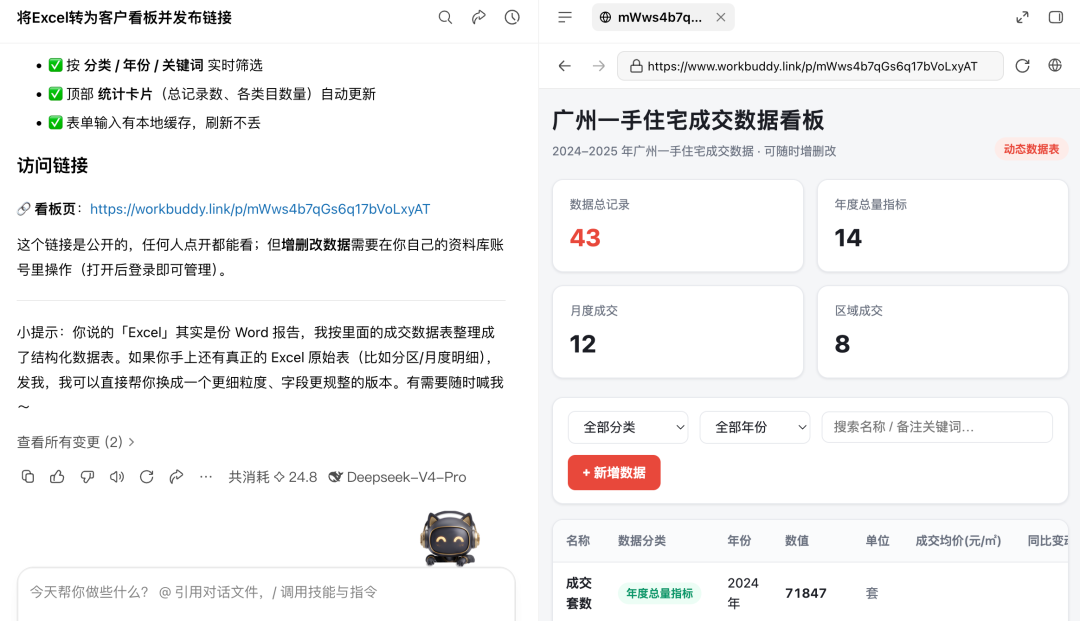Screen dimensions: 1080x621
Task: Dislike the reply with thumbs down
Action: coord(87,476)
